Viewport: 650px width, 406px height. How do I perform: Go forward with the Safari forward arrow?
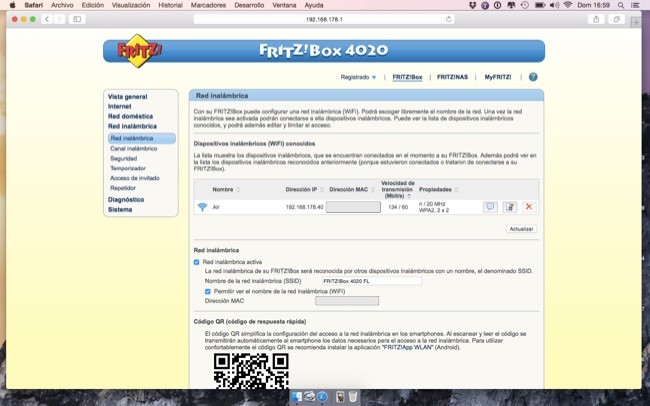coord(59,19)
